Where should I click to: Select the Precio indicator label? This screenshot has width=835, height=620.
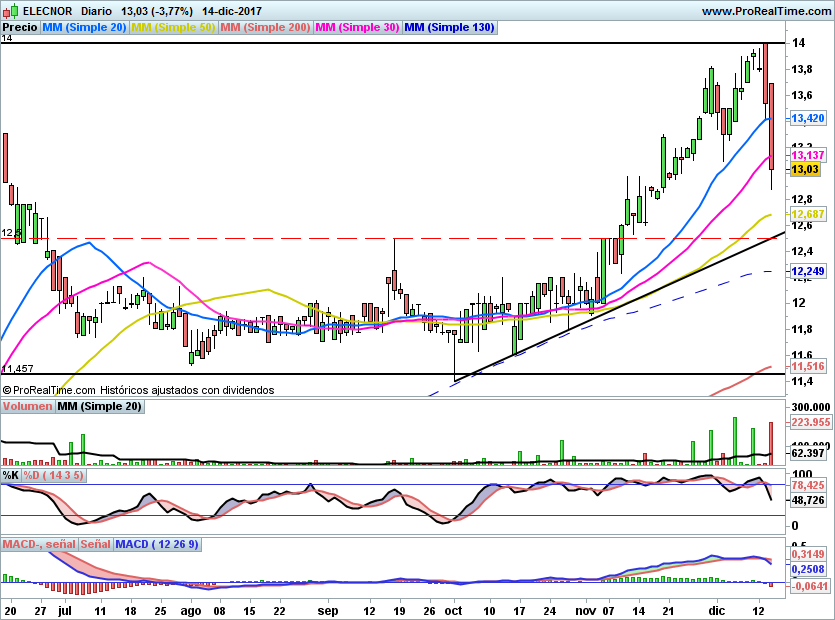click(x=20, y=27)
